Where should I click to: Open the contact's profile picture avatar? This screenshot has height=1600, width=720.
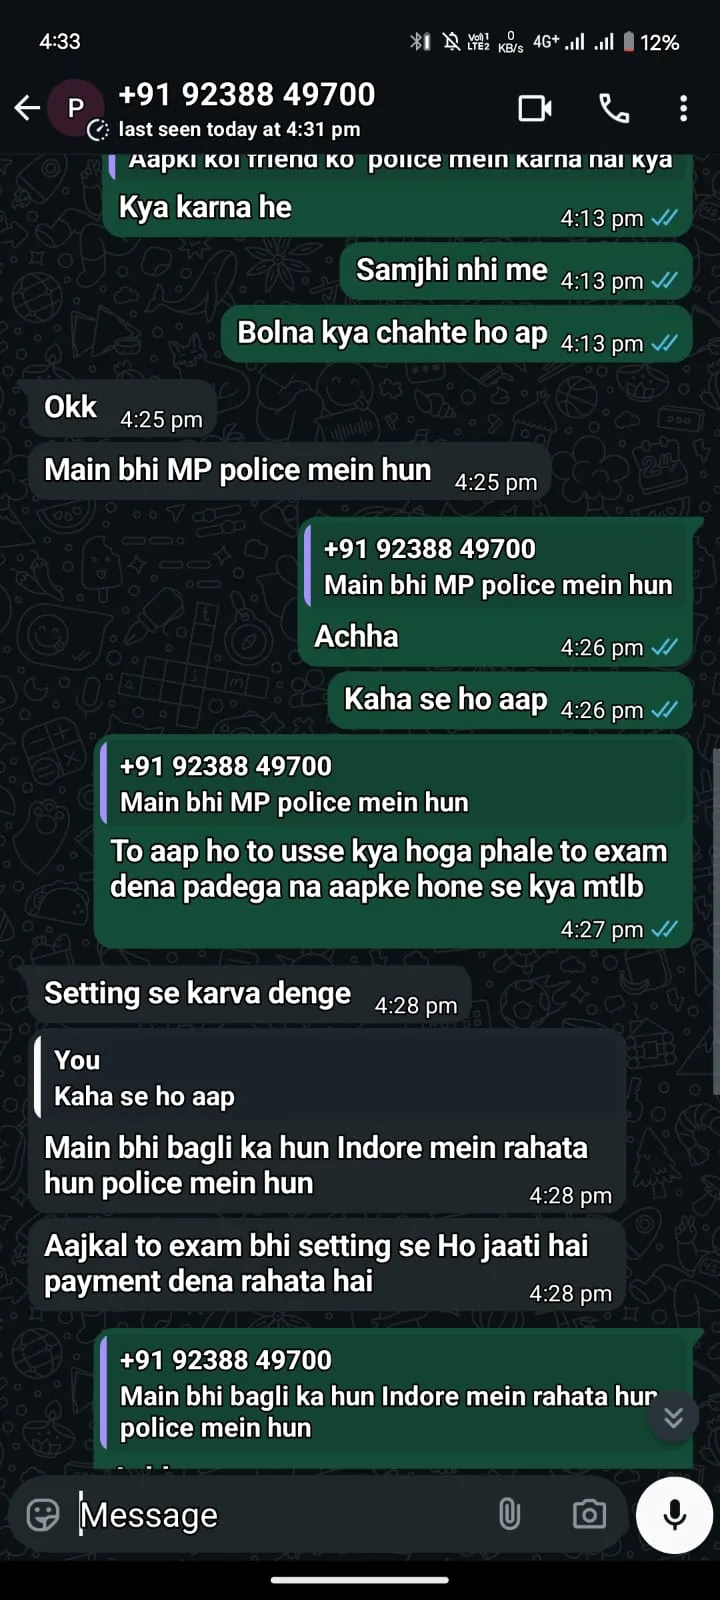(75, 108)
